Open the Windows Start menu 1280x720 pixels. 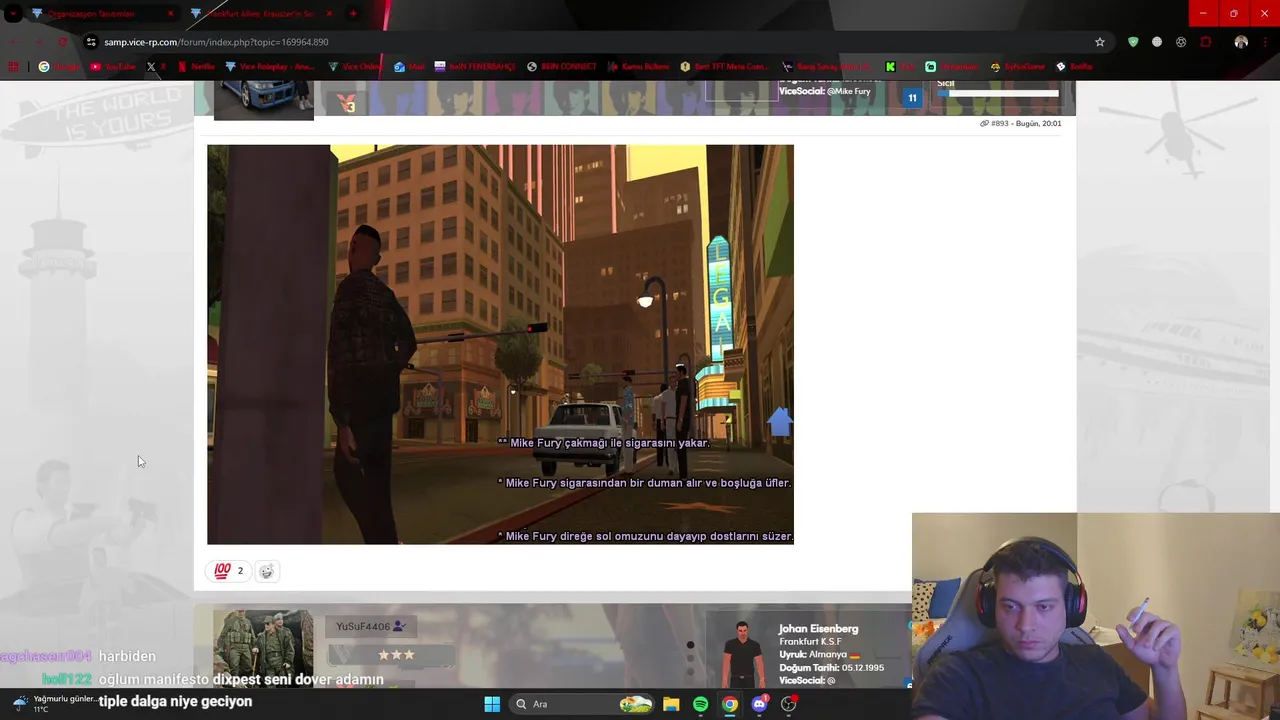[492, 704]
